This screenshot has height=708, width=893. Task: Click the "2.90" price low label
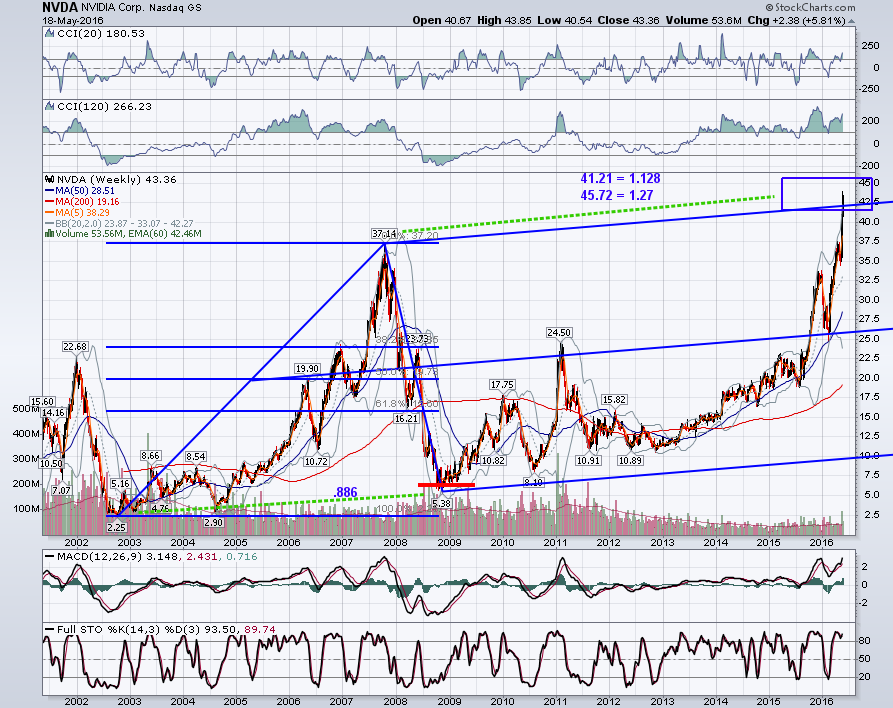coord(214,522)
